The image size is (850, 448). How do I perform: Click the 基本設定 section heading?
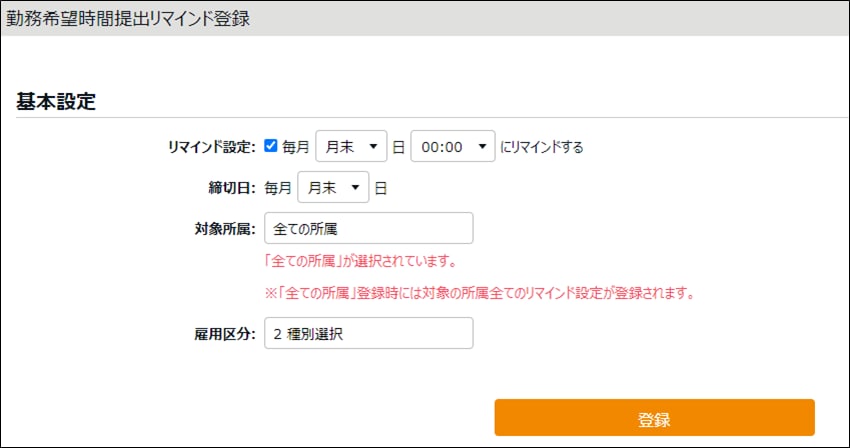pos(56,102)
